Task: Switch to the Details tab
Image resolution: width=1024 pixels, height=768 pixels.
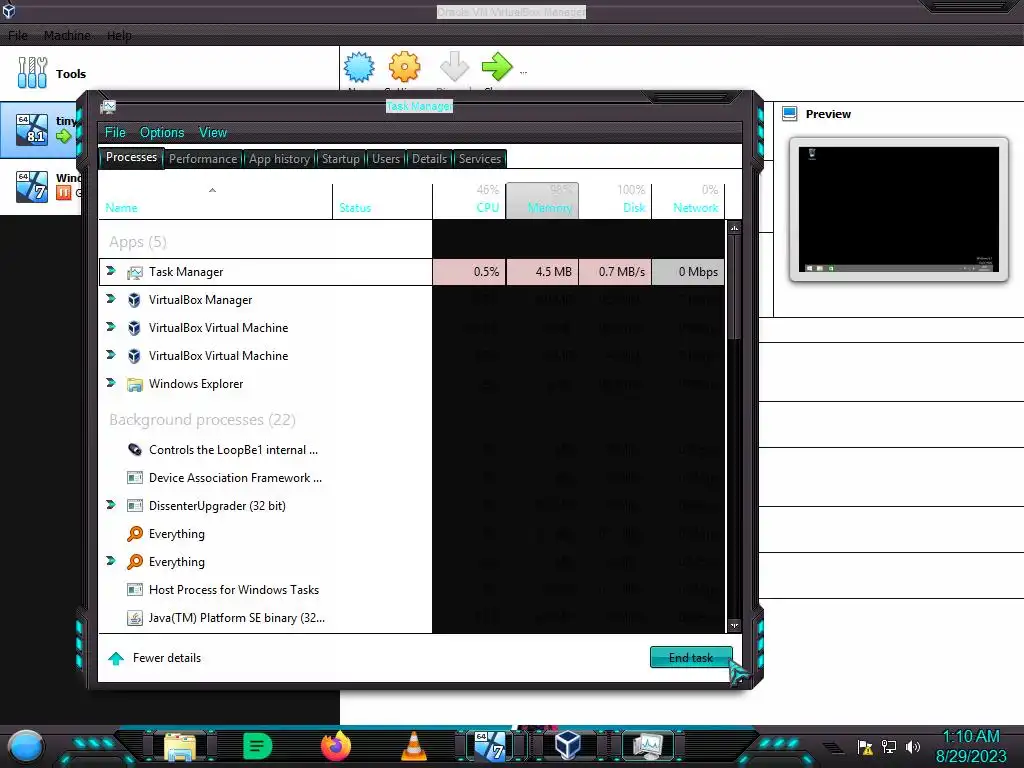Action: click(429, 159)
